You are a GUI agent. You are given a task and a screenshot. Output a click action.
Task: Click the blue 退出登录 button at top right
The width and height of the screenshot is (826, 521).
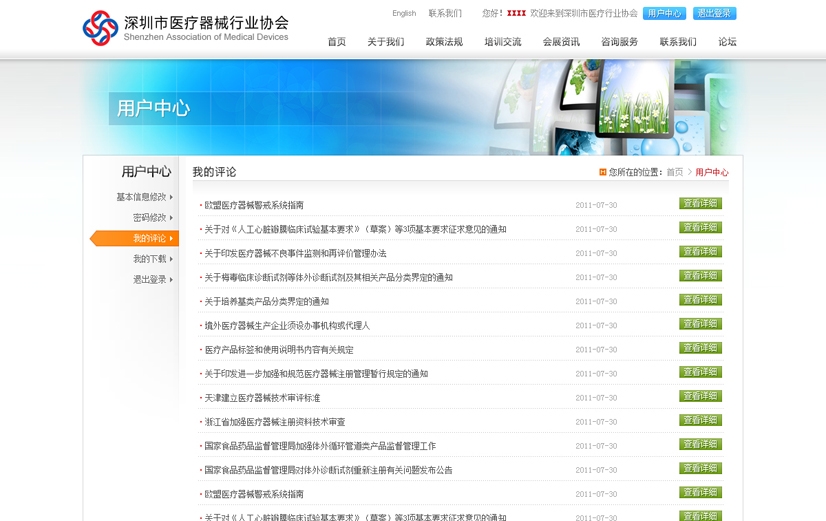[714, 14]
